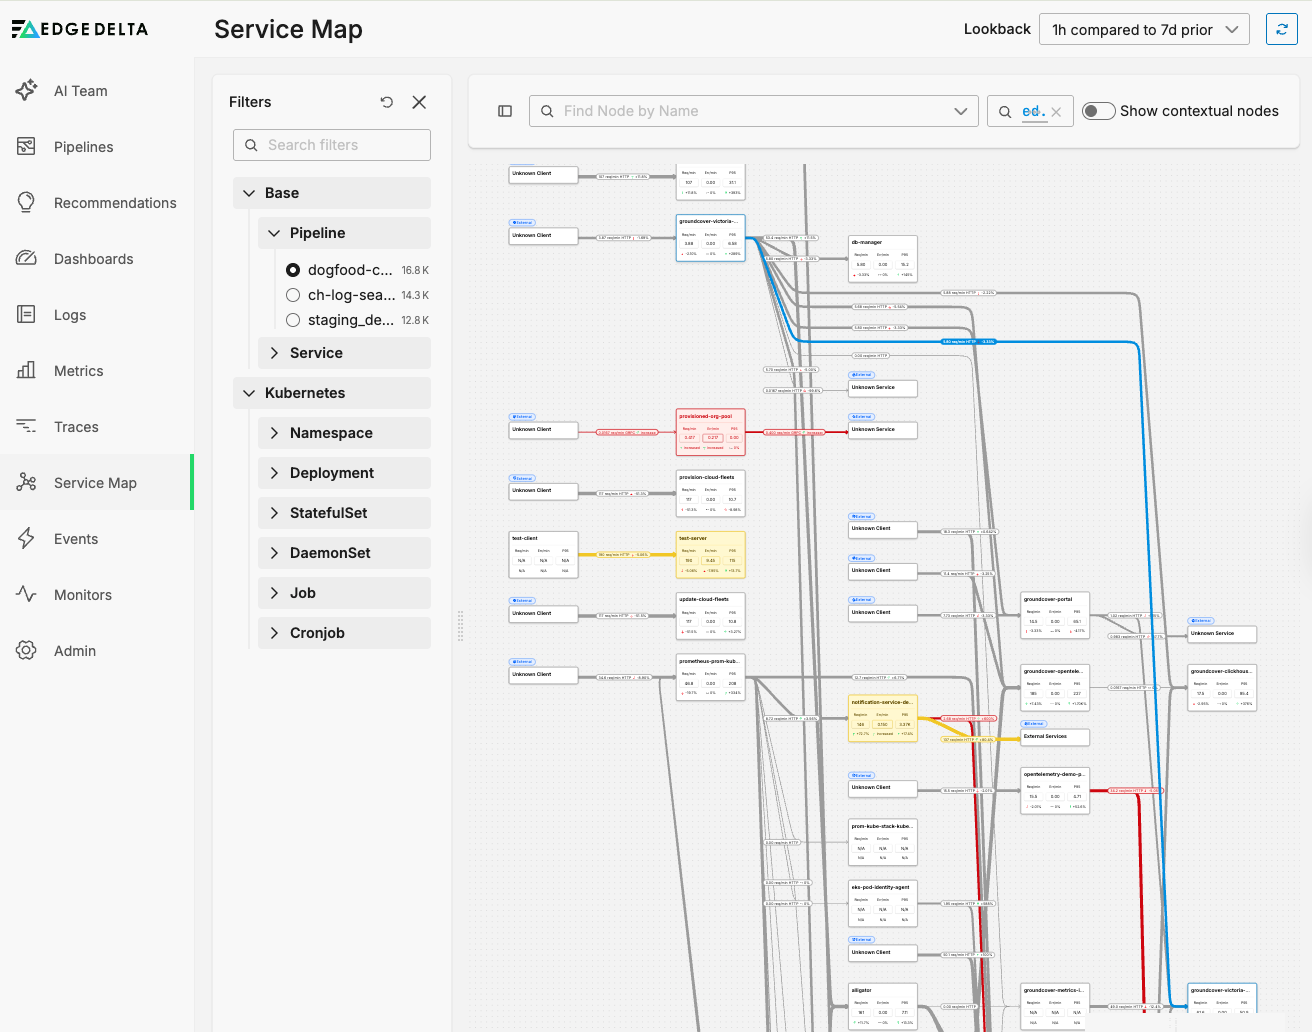
Task: Open the Lookback time range dropdown
Action: pos(1144,30)
